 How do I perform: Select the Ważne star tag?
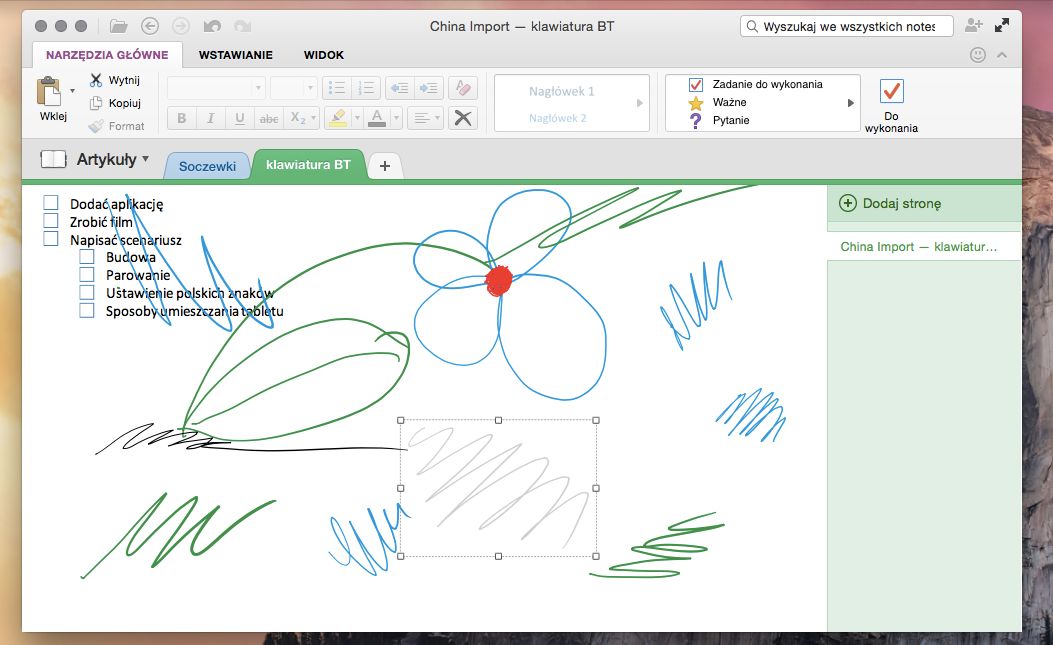[x=717, y=102]
